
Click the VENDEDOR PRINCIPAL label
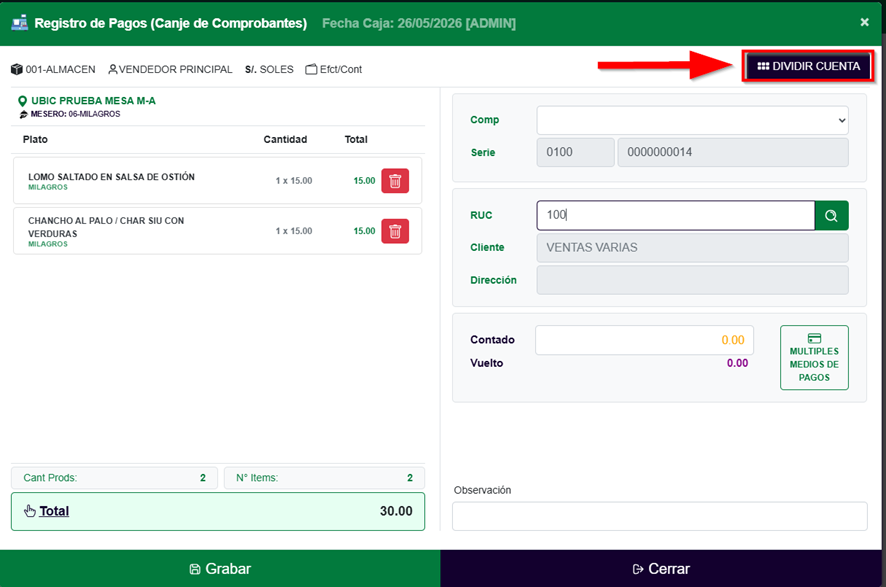click(x=175, y=69)
